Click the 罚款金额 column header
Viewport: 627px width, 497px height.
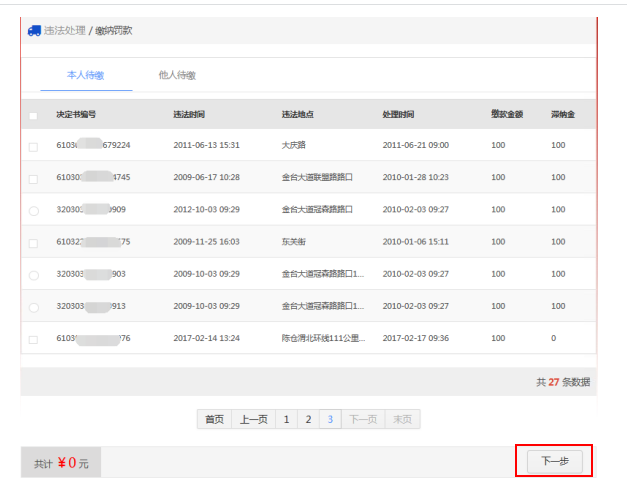point(507,115)
